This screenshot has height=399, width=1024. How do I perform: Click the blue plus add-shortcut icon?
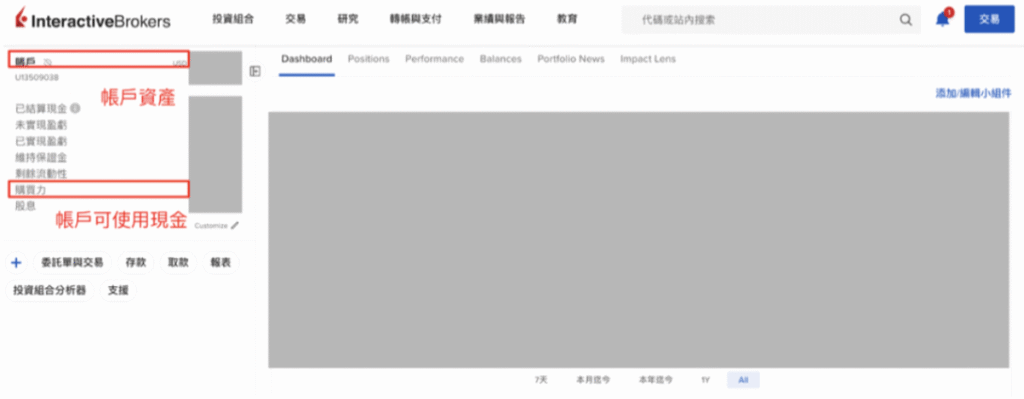[x=16, y=263]
